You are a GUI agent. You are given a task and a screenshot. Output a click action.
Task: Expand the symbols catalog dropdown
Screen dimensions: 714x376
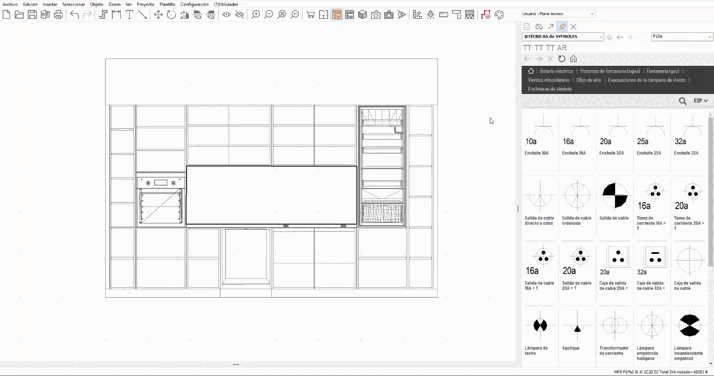(x=563, y=36)
